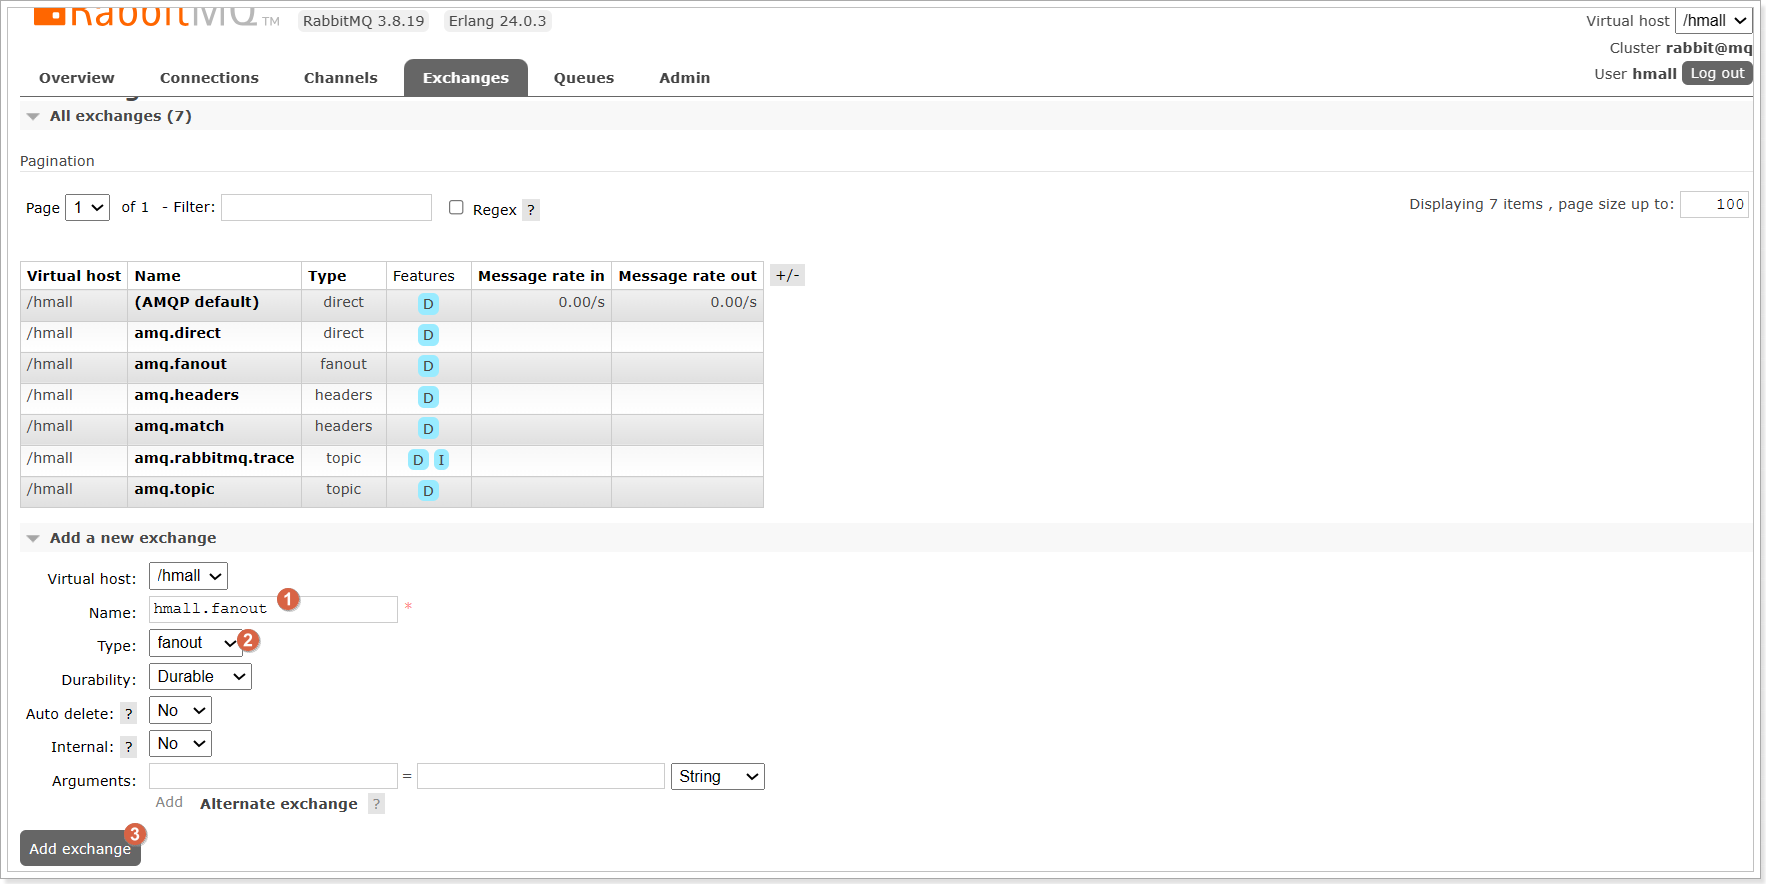Image resolution: width=1766 pixels, height=884 pixels.
Task: Click the D badge for AMQP default
Action: pyautogui.click(x=428, y=304)
